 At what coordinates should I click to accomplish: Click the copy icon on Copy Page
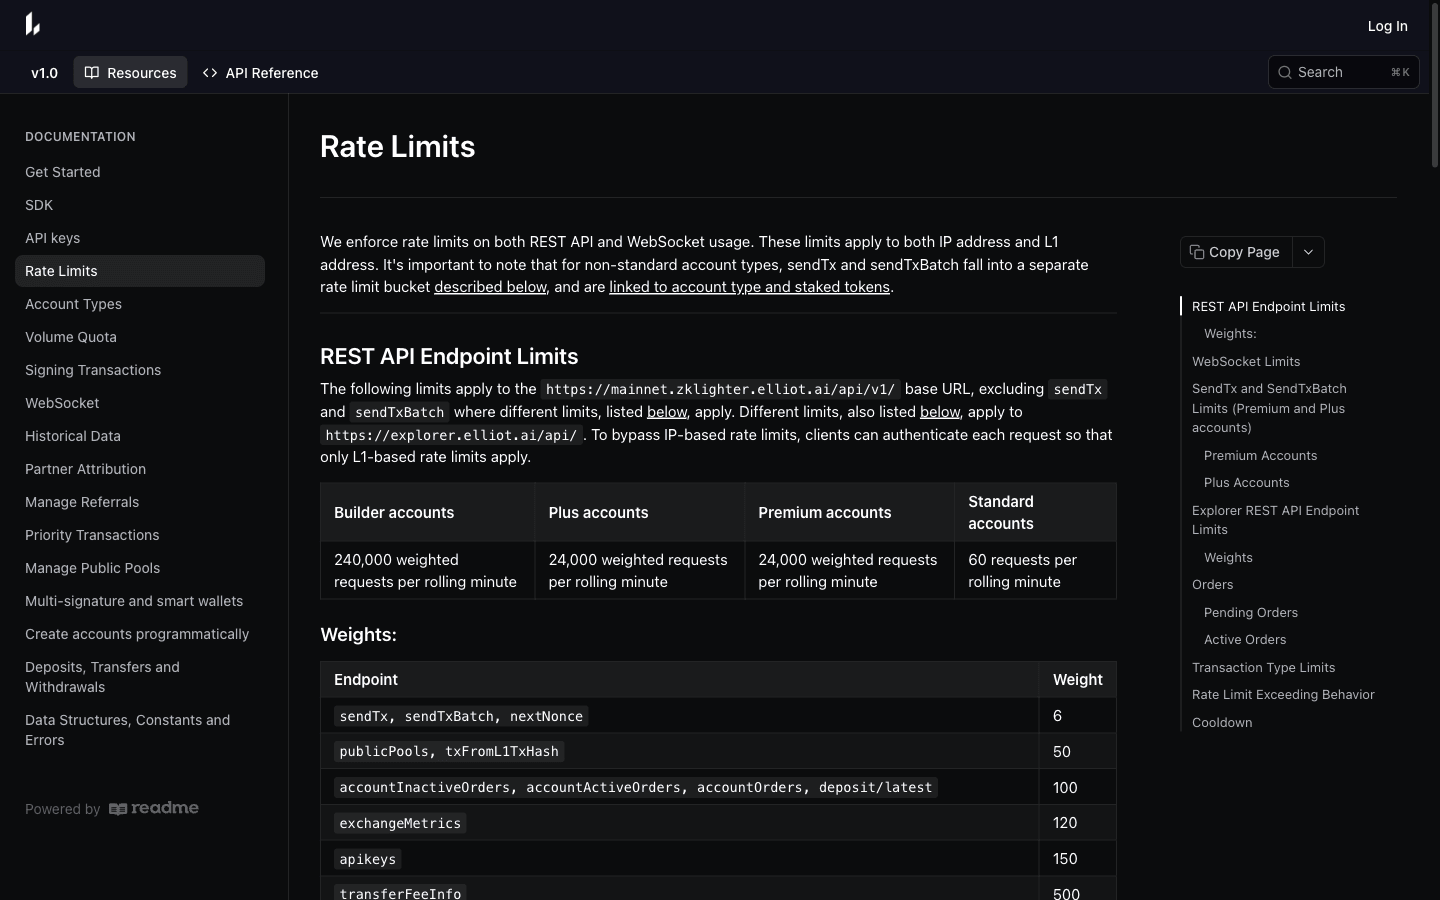[1197, 252]
